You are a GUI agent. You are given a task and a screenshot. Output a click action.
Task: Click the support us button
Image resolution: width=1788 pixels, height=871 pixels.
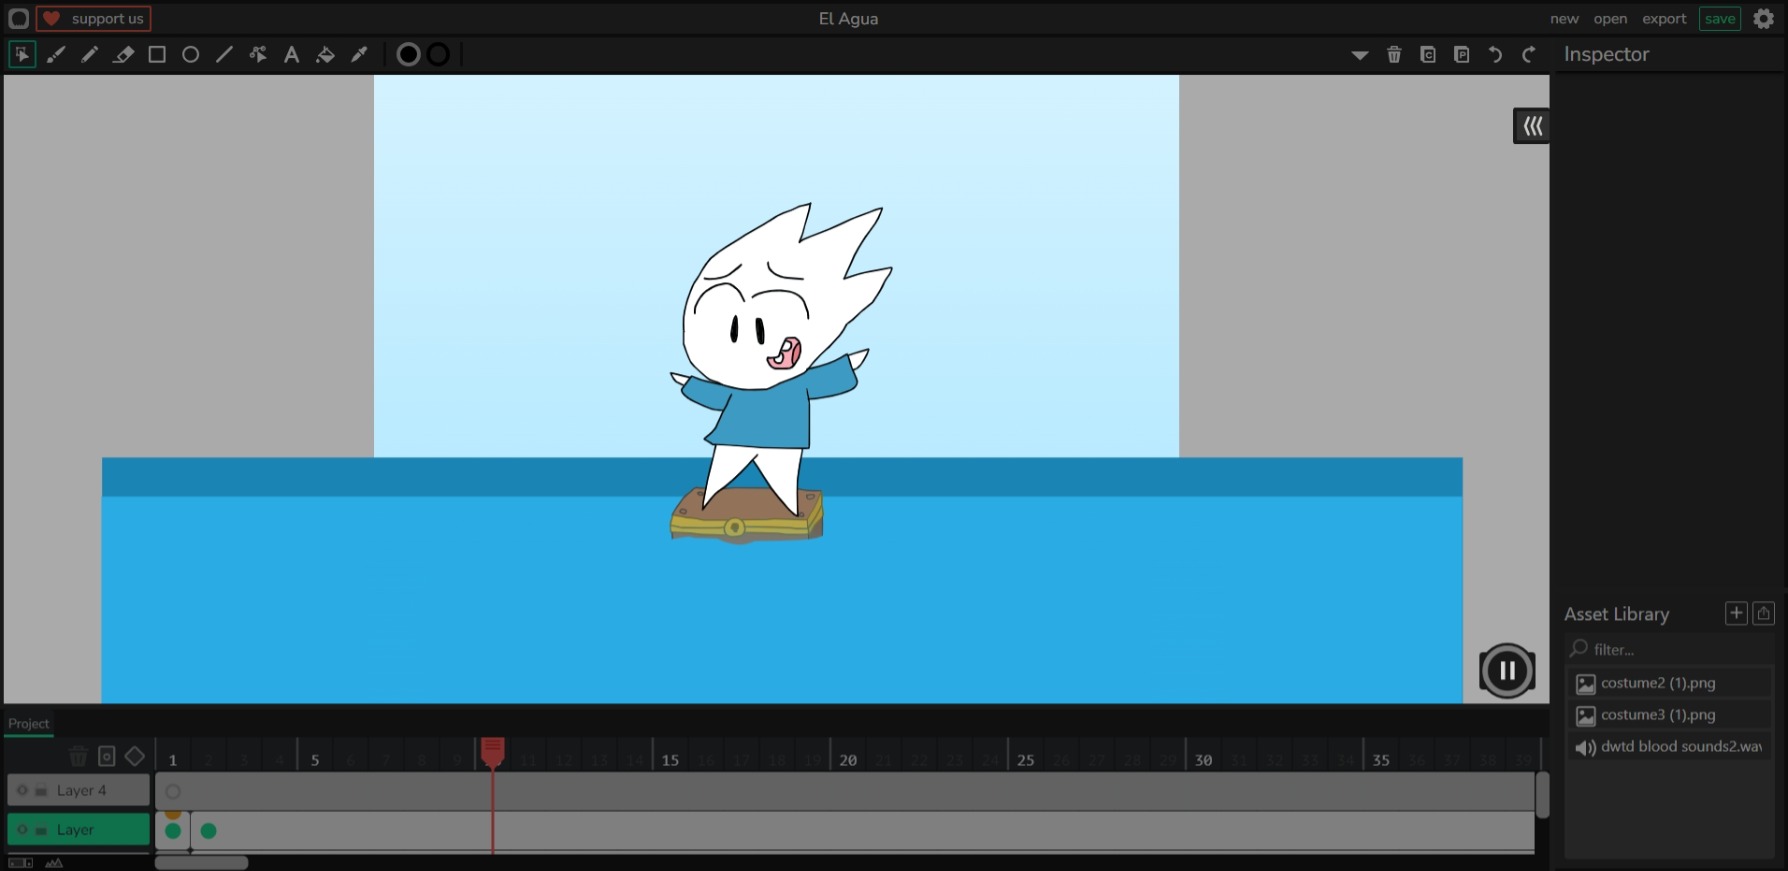pos(94,18)
